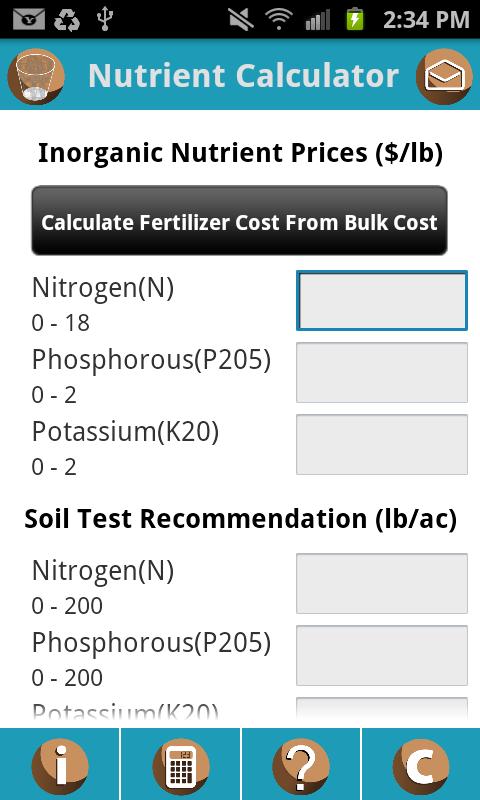Tap the soil test Nitrogen(N) 0 - 200 field

tap(382, 584)
